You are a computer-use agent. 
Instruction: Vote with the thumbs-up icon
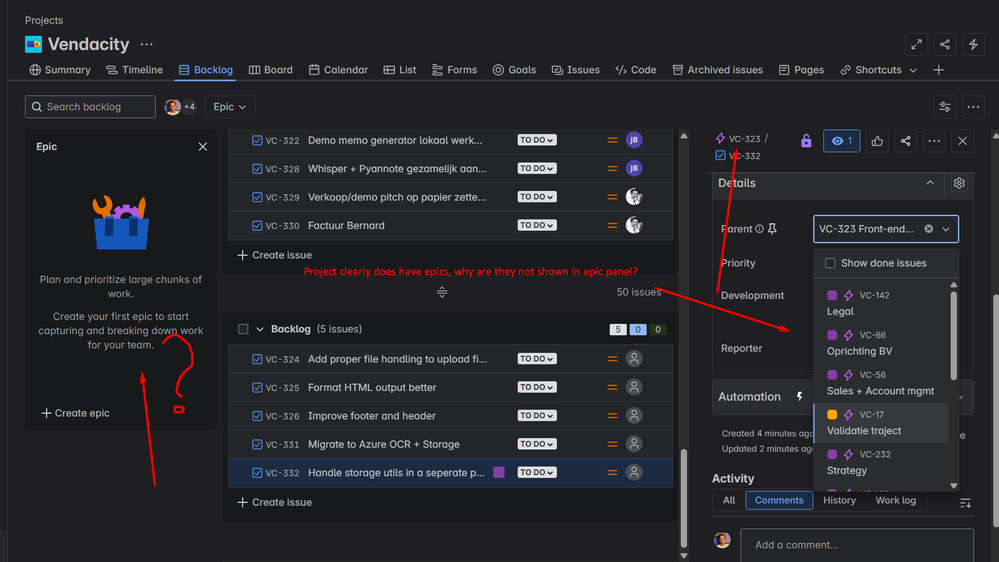(877, 141)
